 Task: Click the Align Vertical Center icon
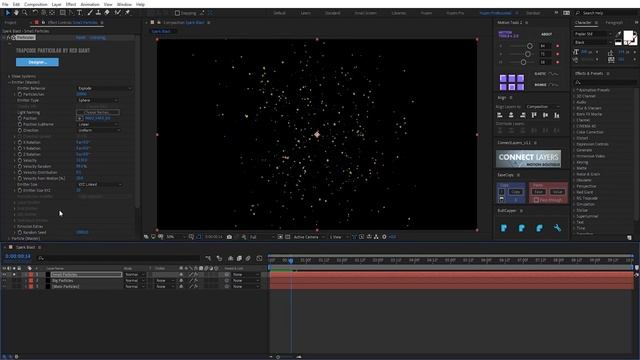545,116
